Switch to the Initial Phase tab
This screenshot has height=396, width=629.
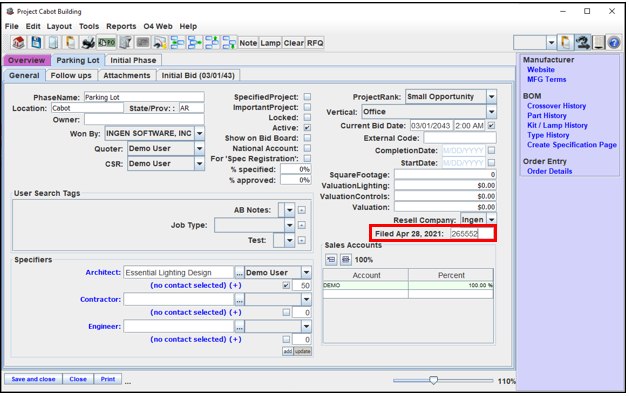133,60
